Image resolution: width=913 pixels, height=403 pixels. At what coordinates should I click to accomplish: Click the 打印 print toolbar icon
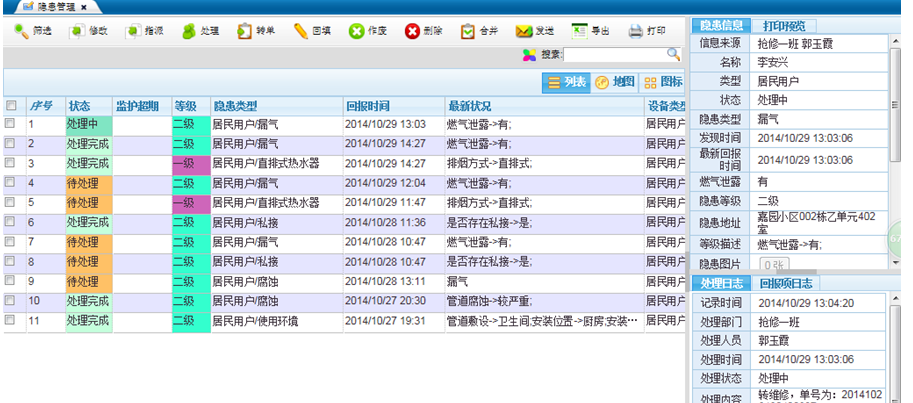(636, 31)
